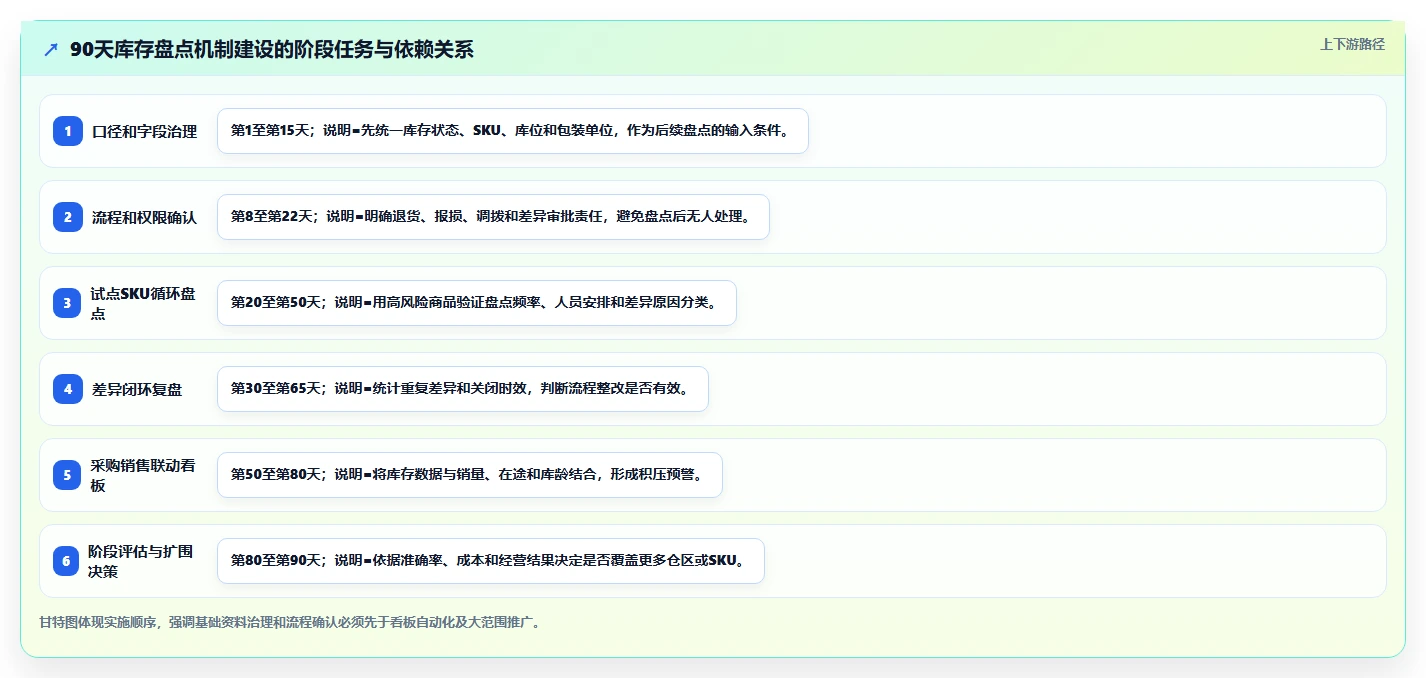Viewport: 1426px width, 678px height.
Task: Click the 第8至第22天 description box
Action: [x=493, y=217]
